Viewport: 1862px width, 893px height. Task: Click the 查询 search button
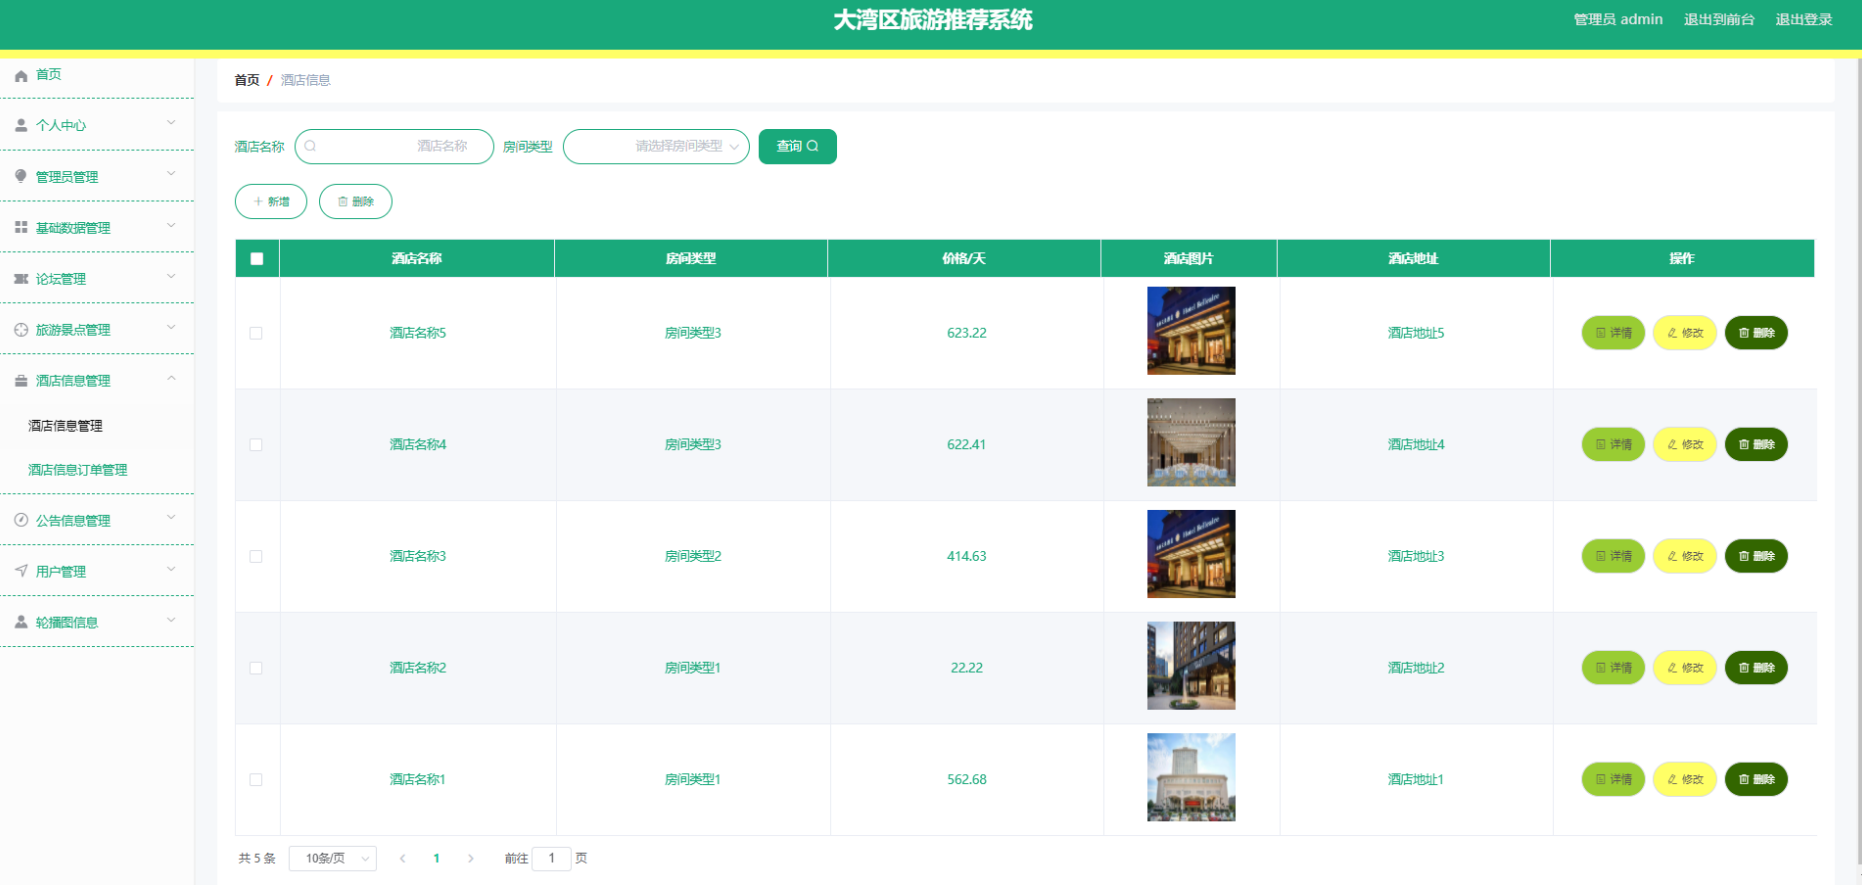tap(798, 146)
